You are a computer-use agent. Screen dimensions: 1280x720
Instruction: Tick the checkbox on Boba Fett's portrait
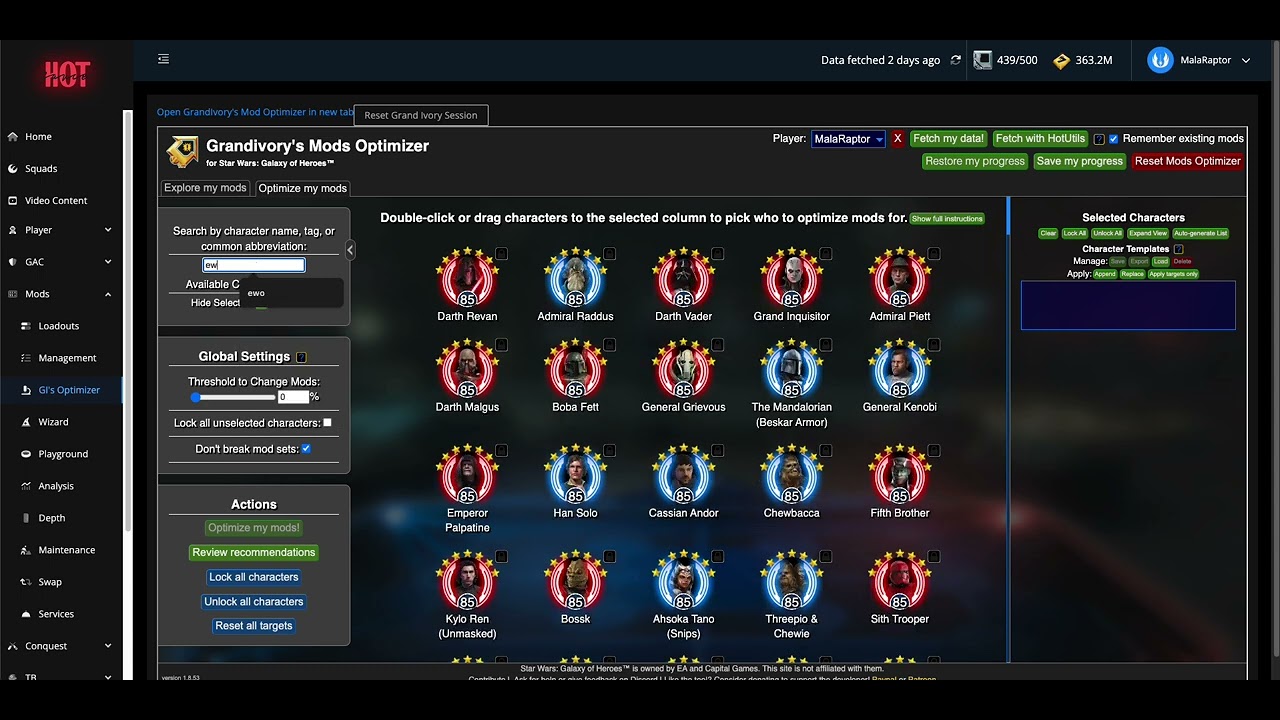click(x=609, y=345)
